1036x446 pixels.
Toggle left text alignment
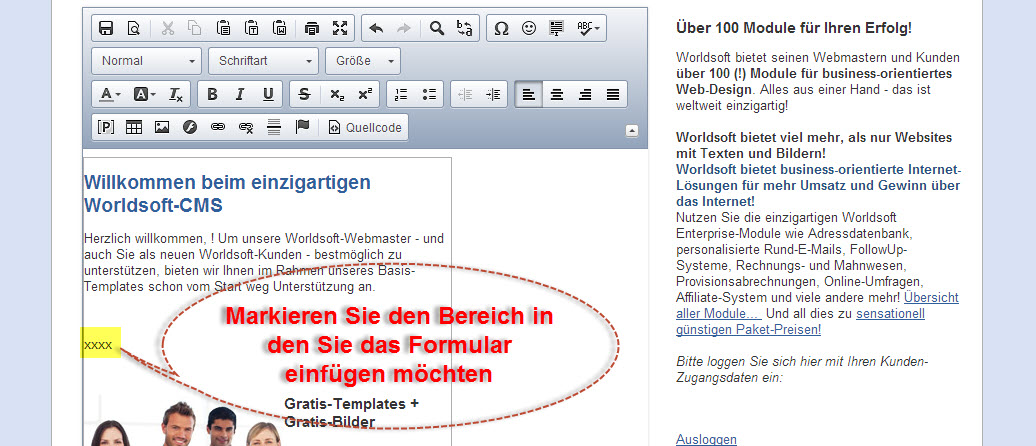529,94
